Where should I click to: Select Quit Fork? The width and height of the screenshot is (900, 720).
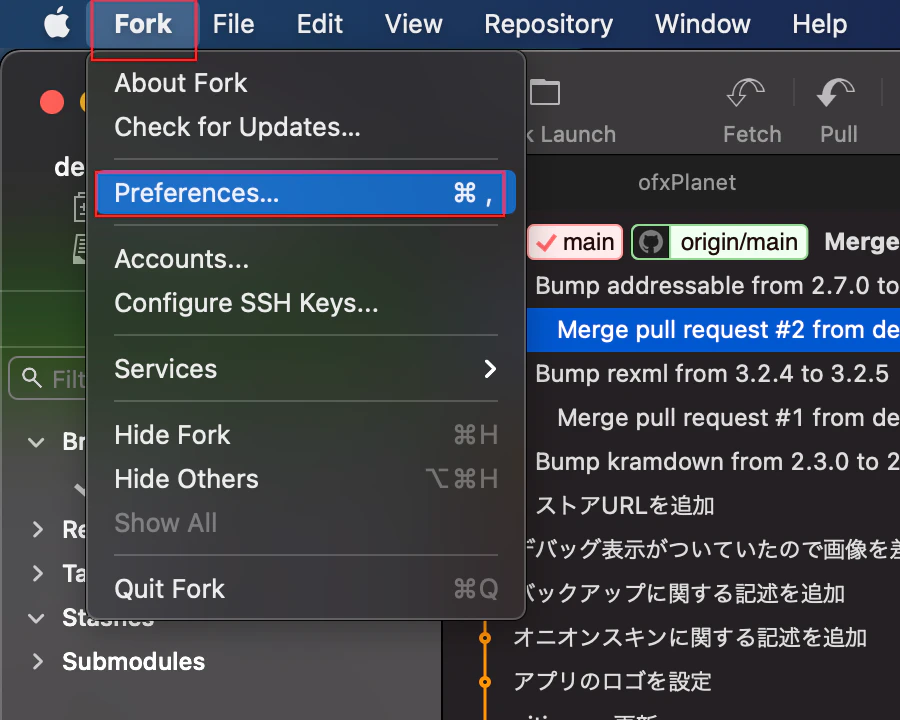pyautogui.click(x=306, y=589)
